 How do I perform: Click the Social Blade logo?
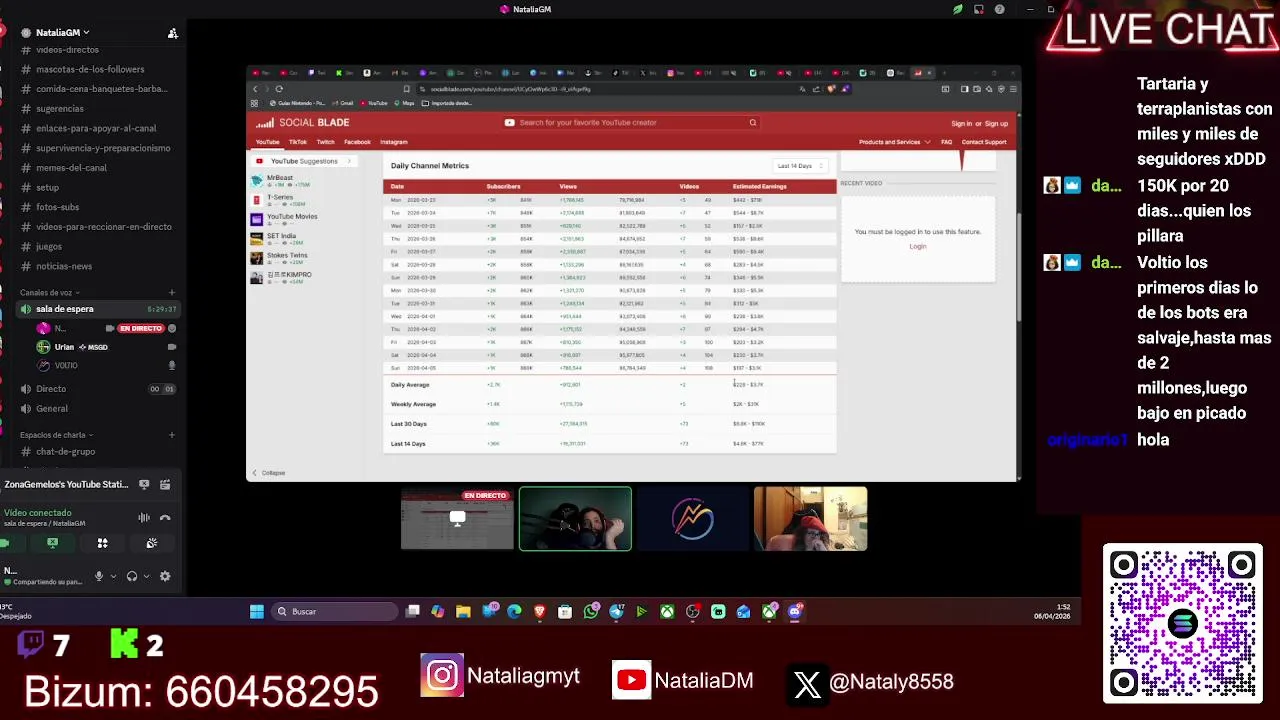click(301, 122)
